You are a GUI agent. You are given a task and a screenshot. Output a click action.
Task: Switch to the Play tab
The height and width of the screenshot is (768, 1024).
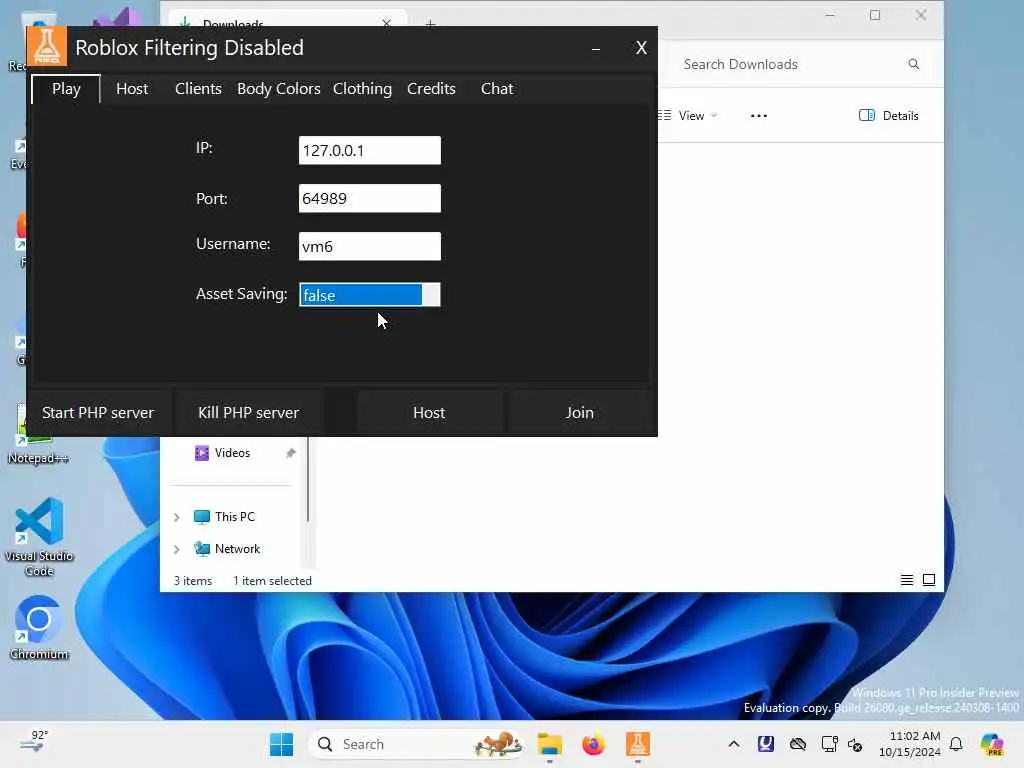pyautogui.click(x=66, y=89)
